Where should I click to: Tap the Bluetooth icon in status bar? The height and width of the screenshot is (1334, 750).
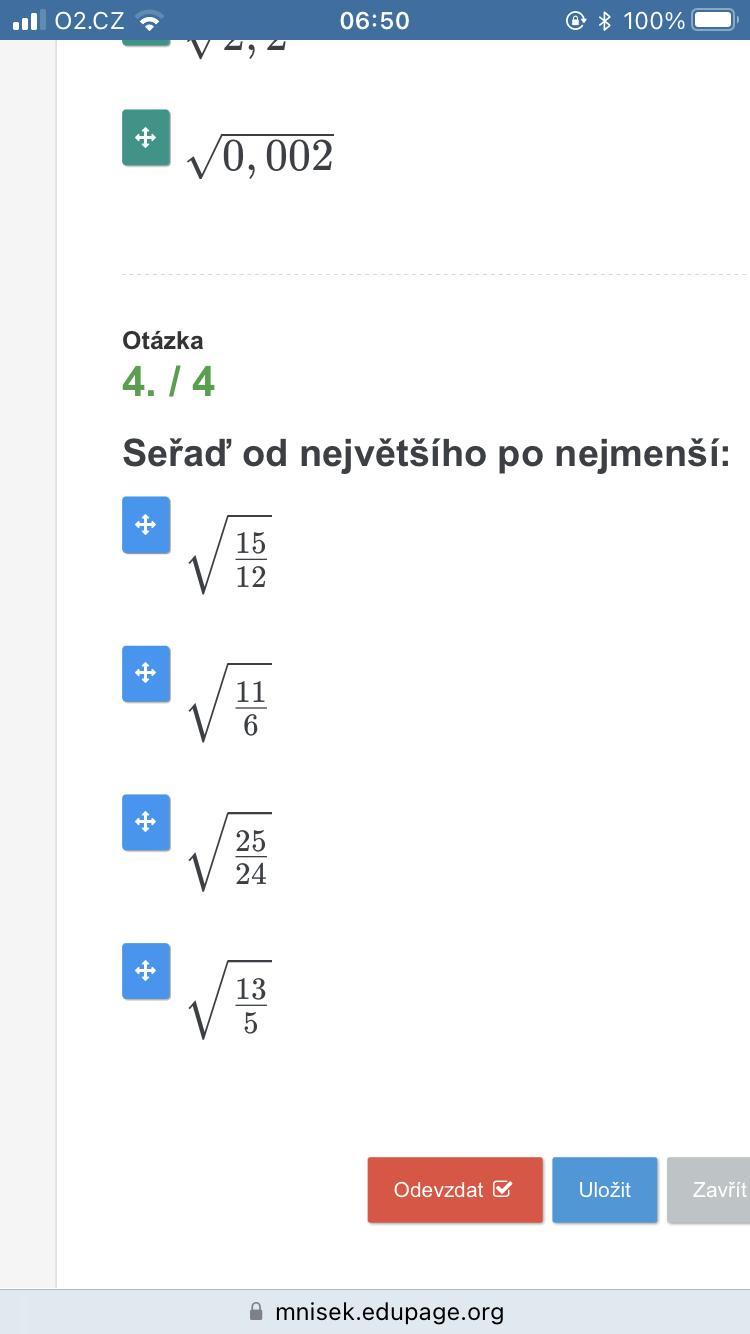pyautogui.click(x=604, y=20)
